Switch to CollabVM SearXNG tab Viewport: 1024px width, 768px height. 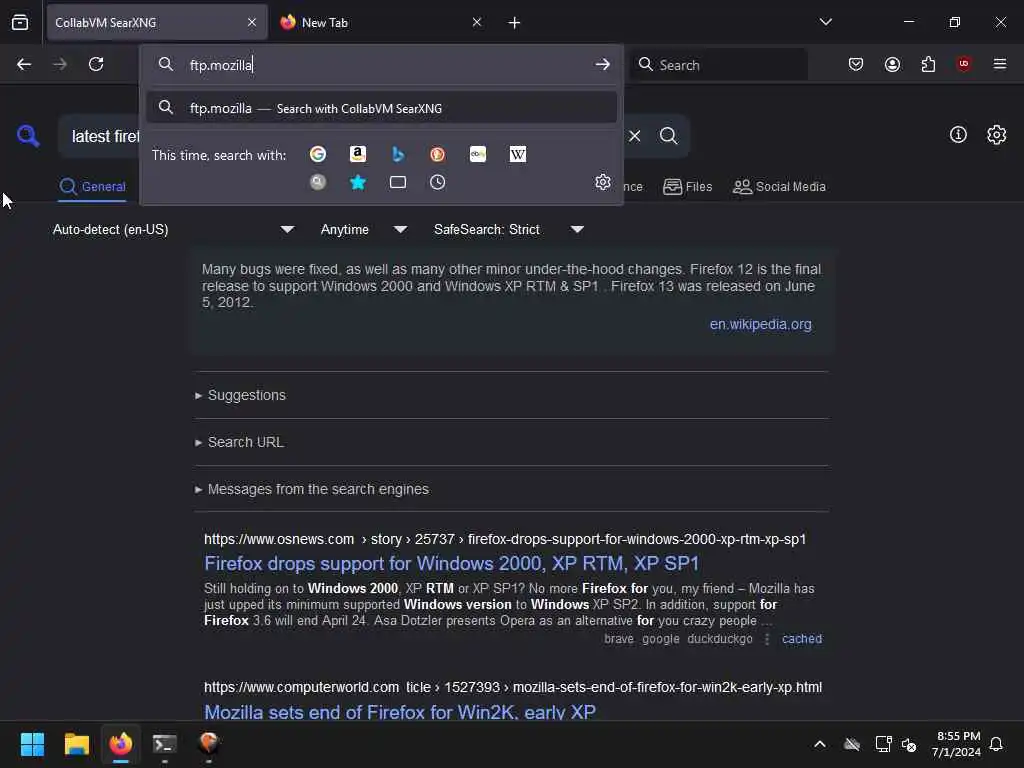tap(157, 23)
